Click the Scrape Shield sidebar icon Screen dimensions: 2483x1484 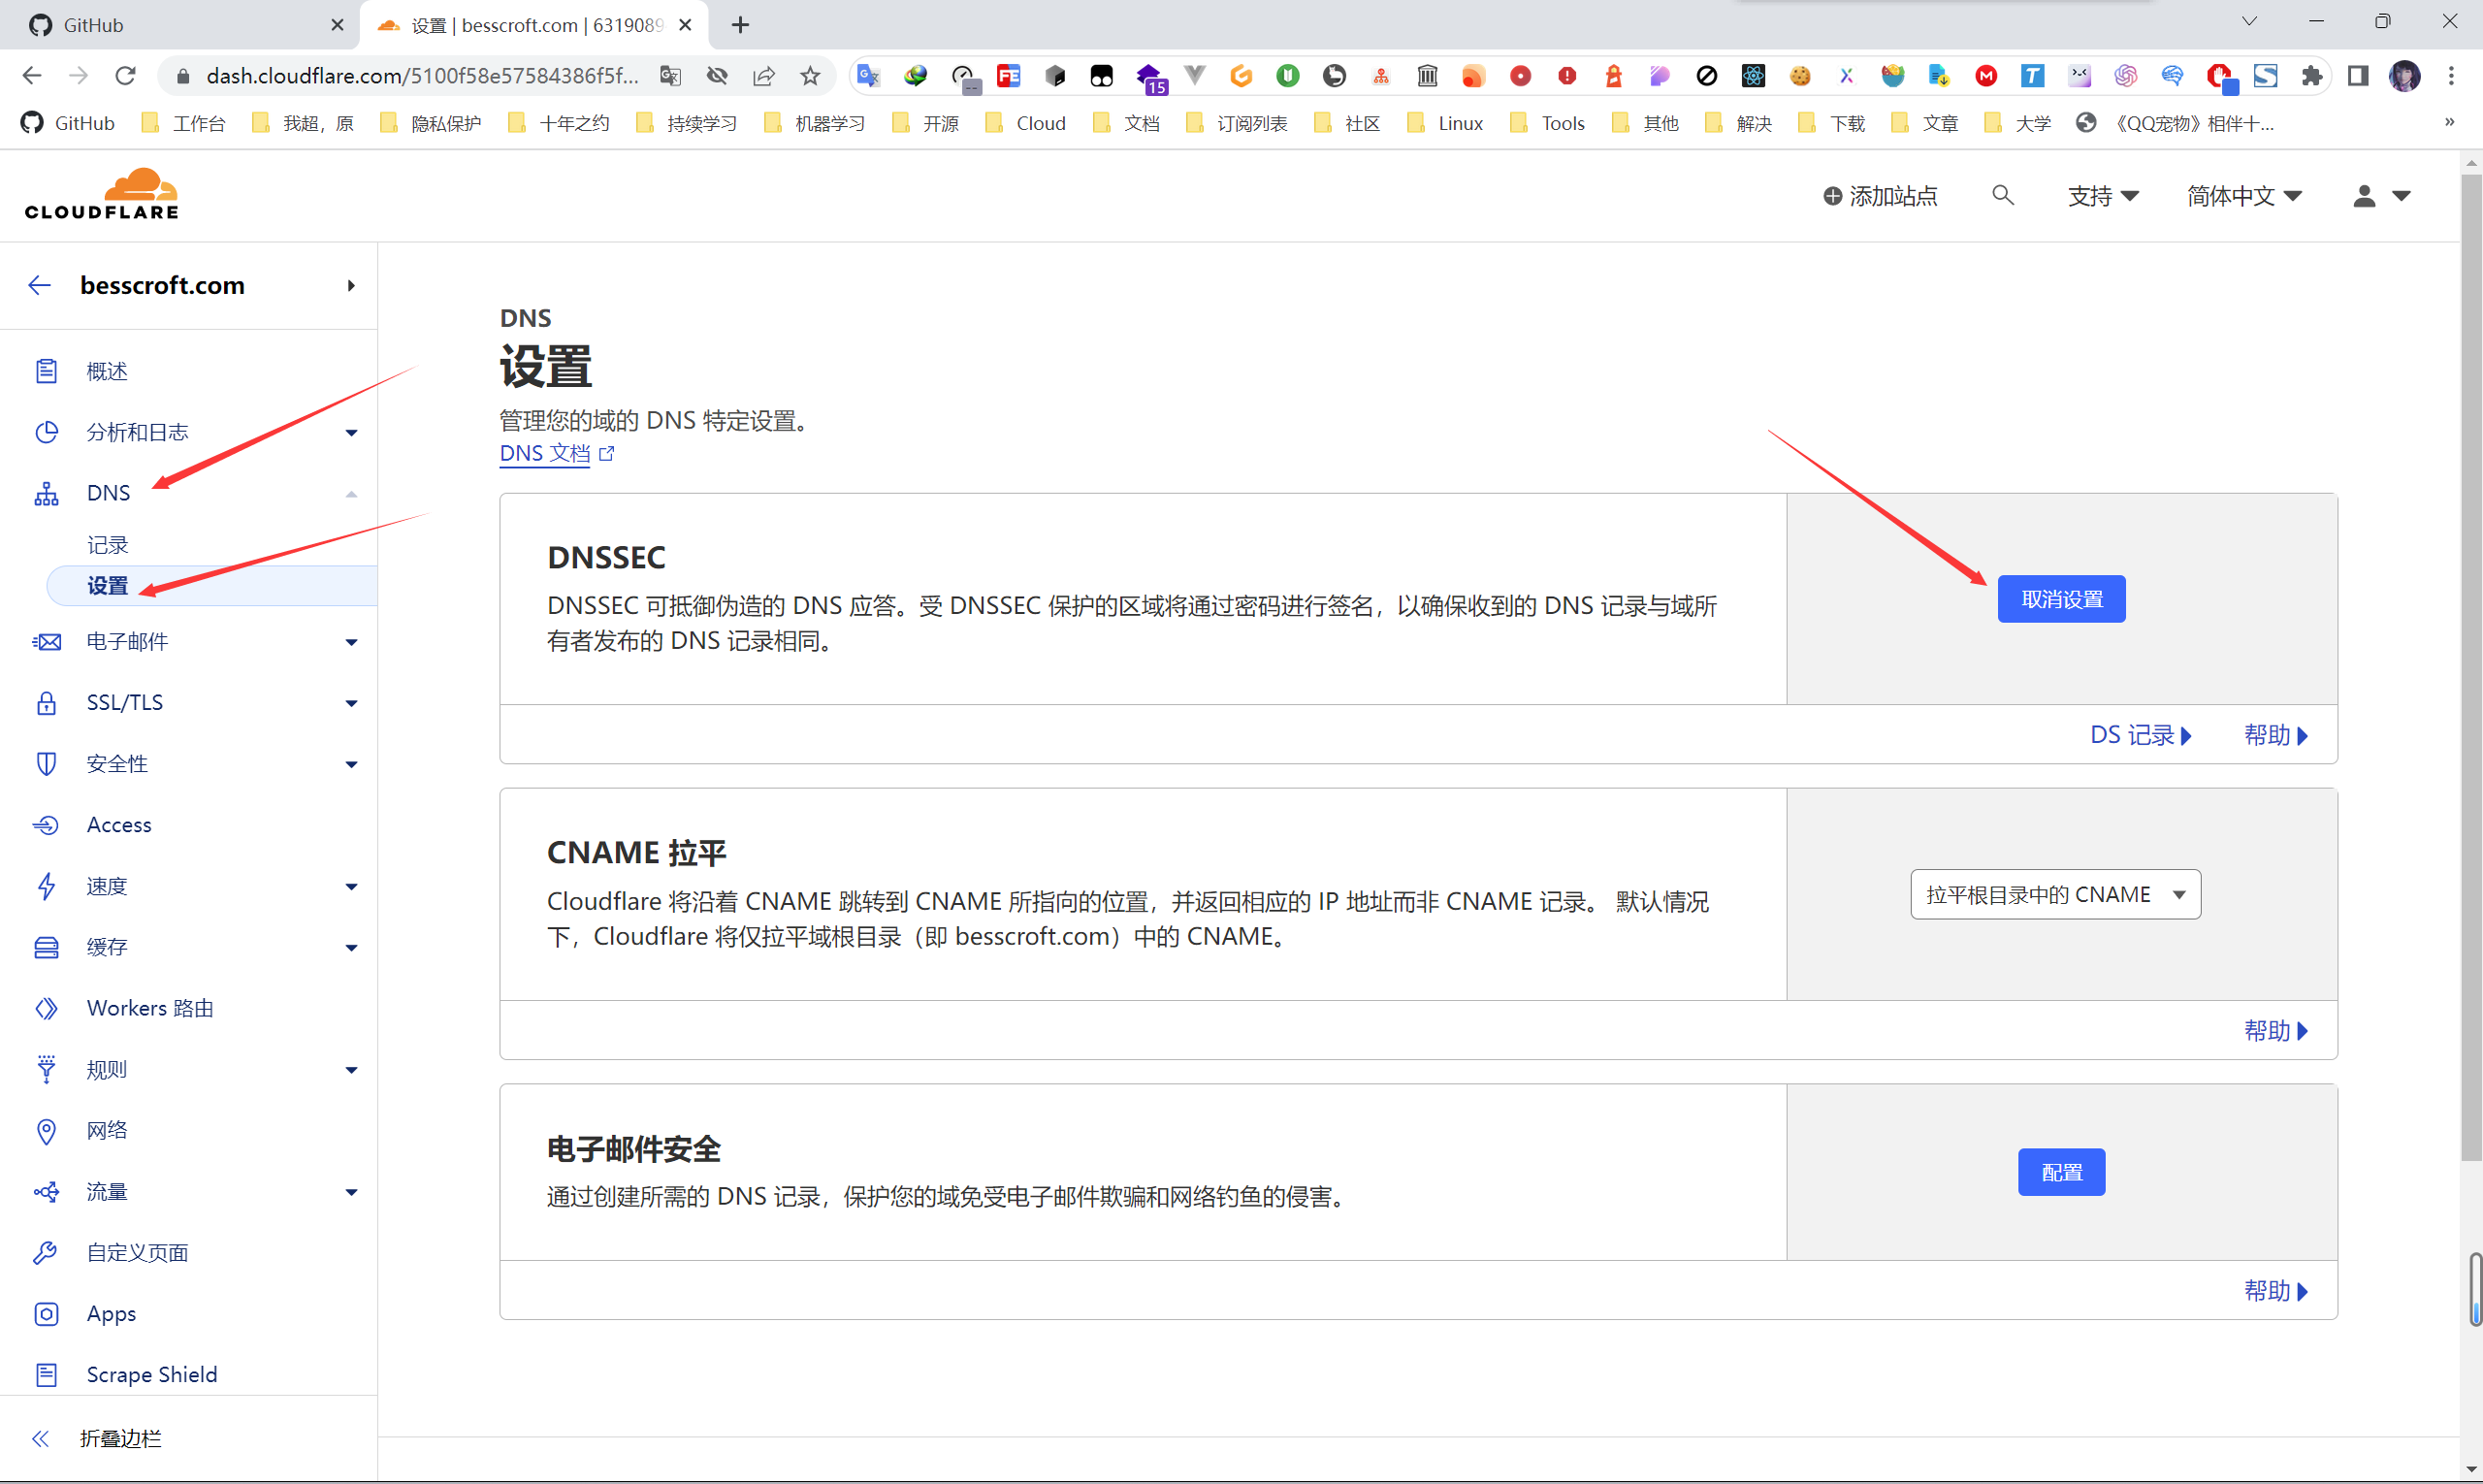coord(46,1375)
